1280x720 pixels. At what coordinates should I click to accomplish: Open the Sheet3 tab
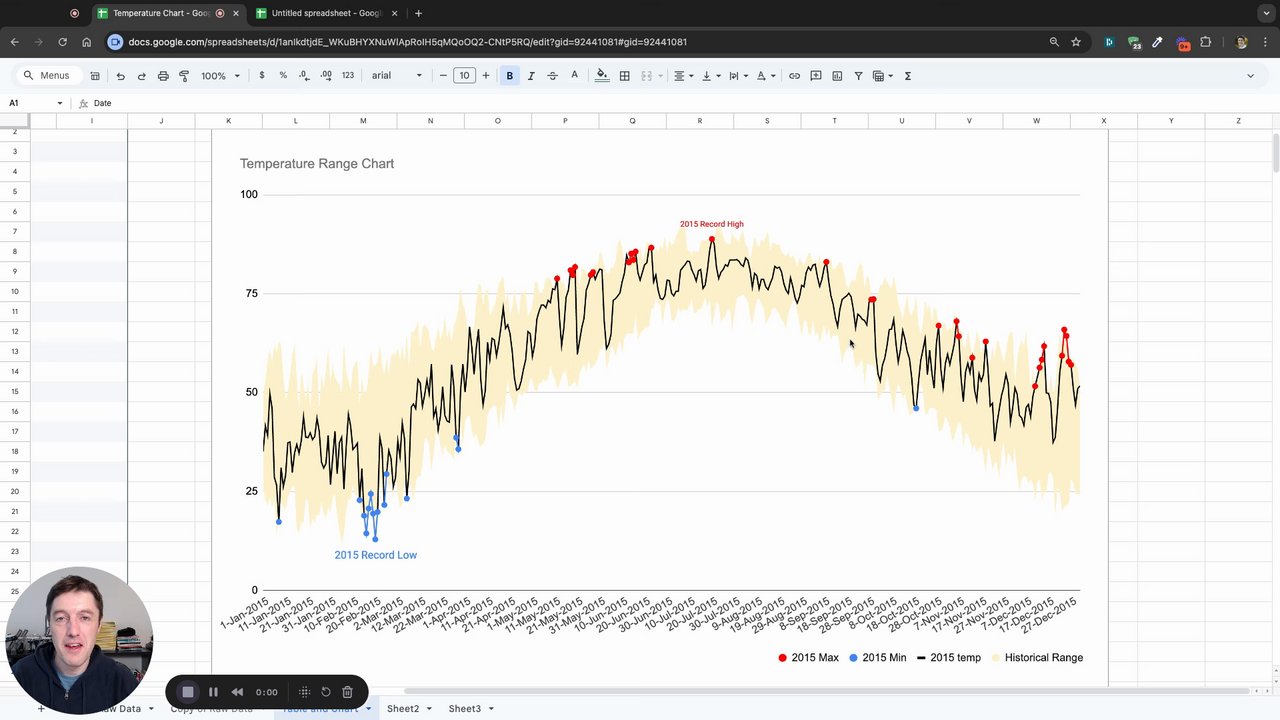pos(464,708)
